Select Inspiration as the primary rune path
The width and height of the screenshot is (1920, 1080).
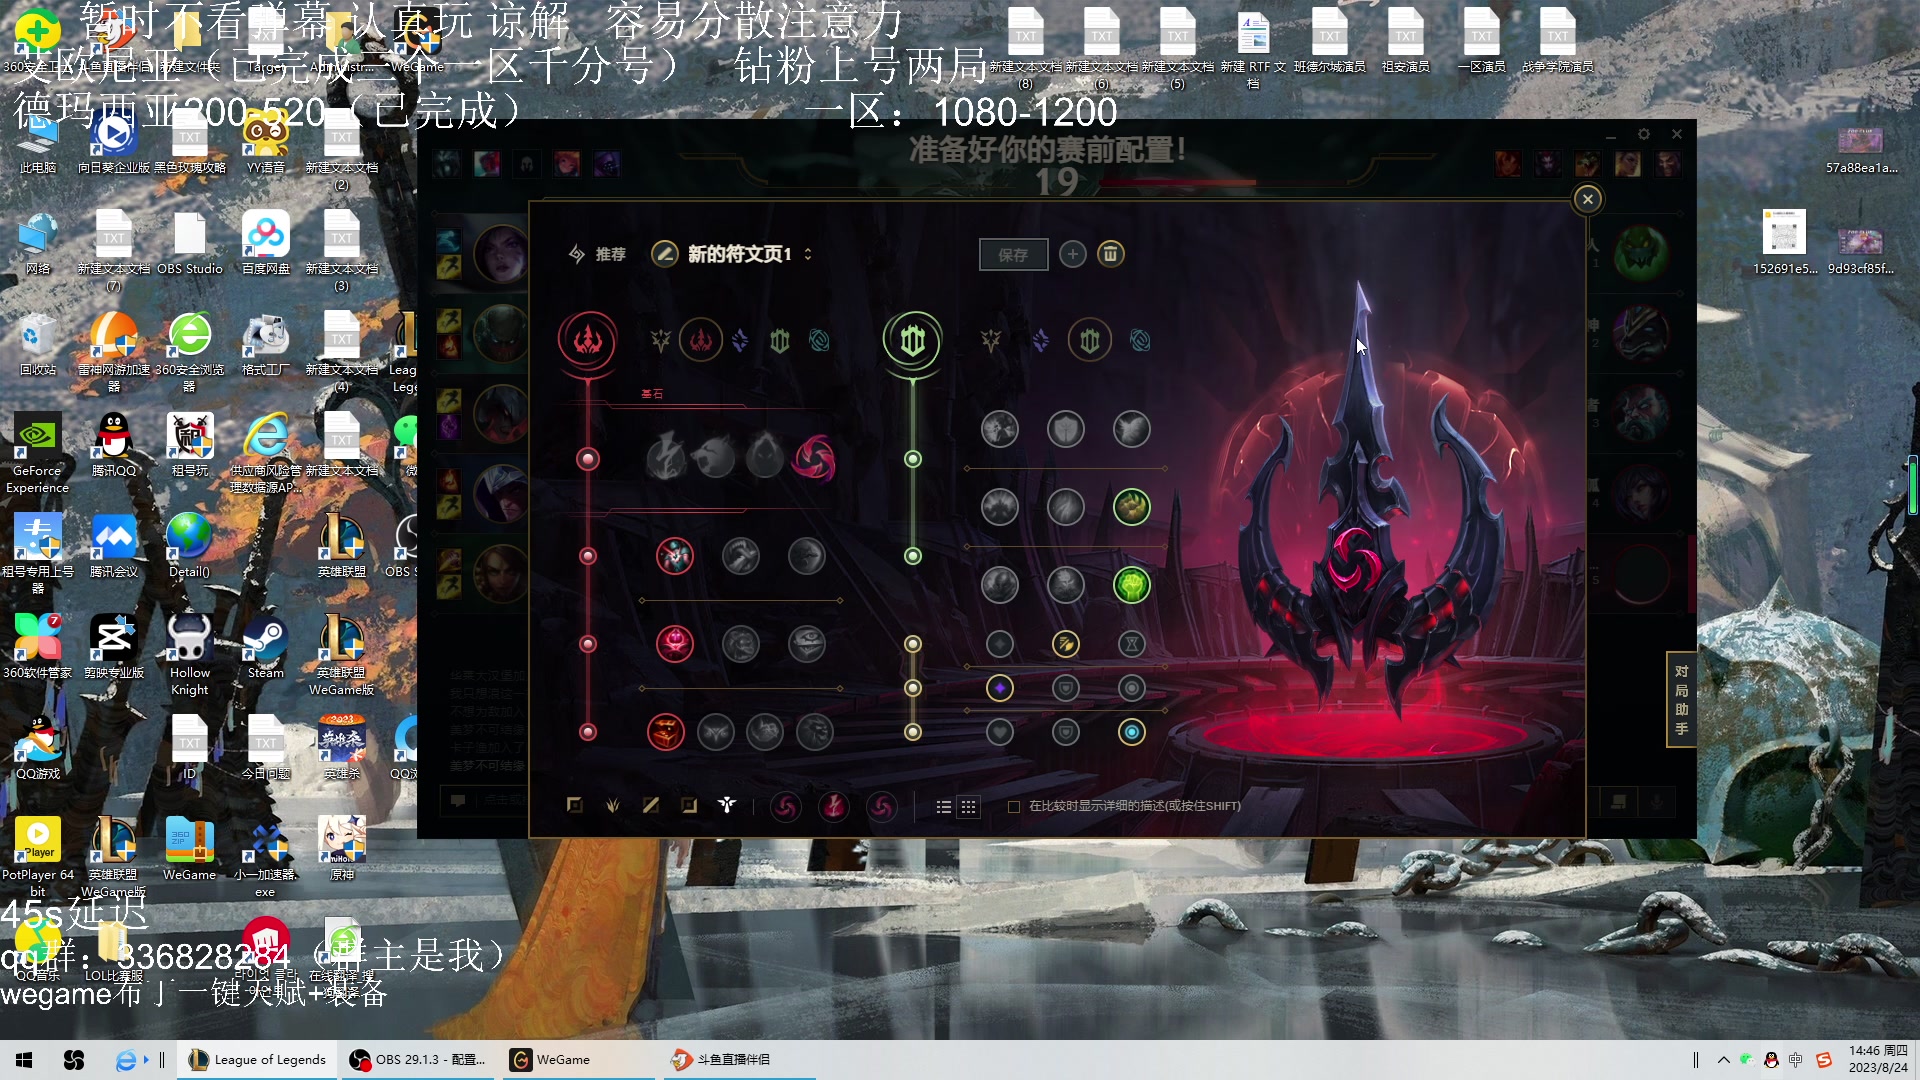(x=819, y=341)
